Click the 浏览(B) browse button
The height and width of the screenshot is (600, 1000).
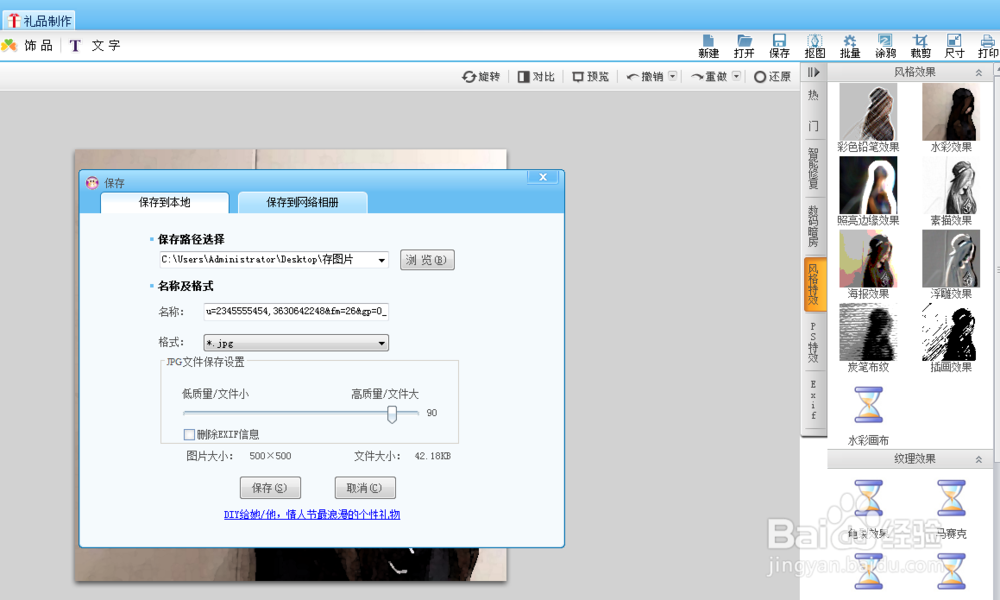[427, 260]
